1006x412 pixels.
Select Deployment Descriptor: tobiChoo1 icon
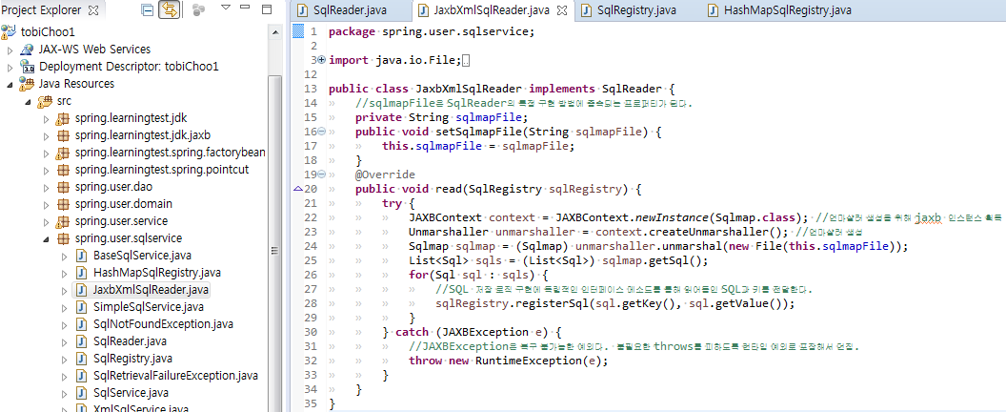[x=27, y=67]
